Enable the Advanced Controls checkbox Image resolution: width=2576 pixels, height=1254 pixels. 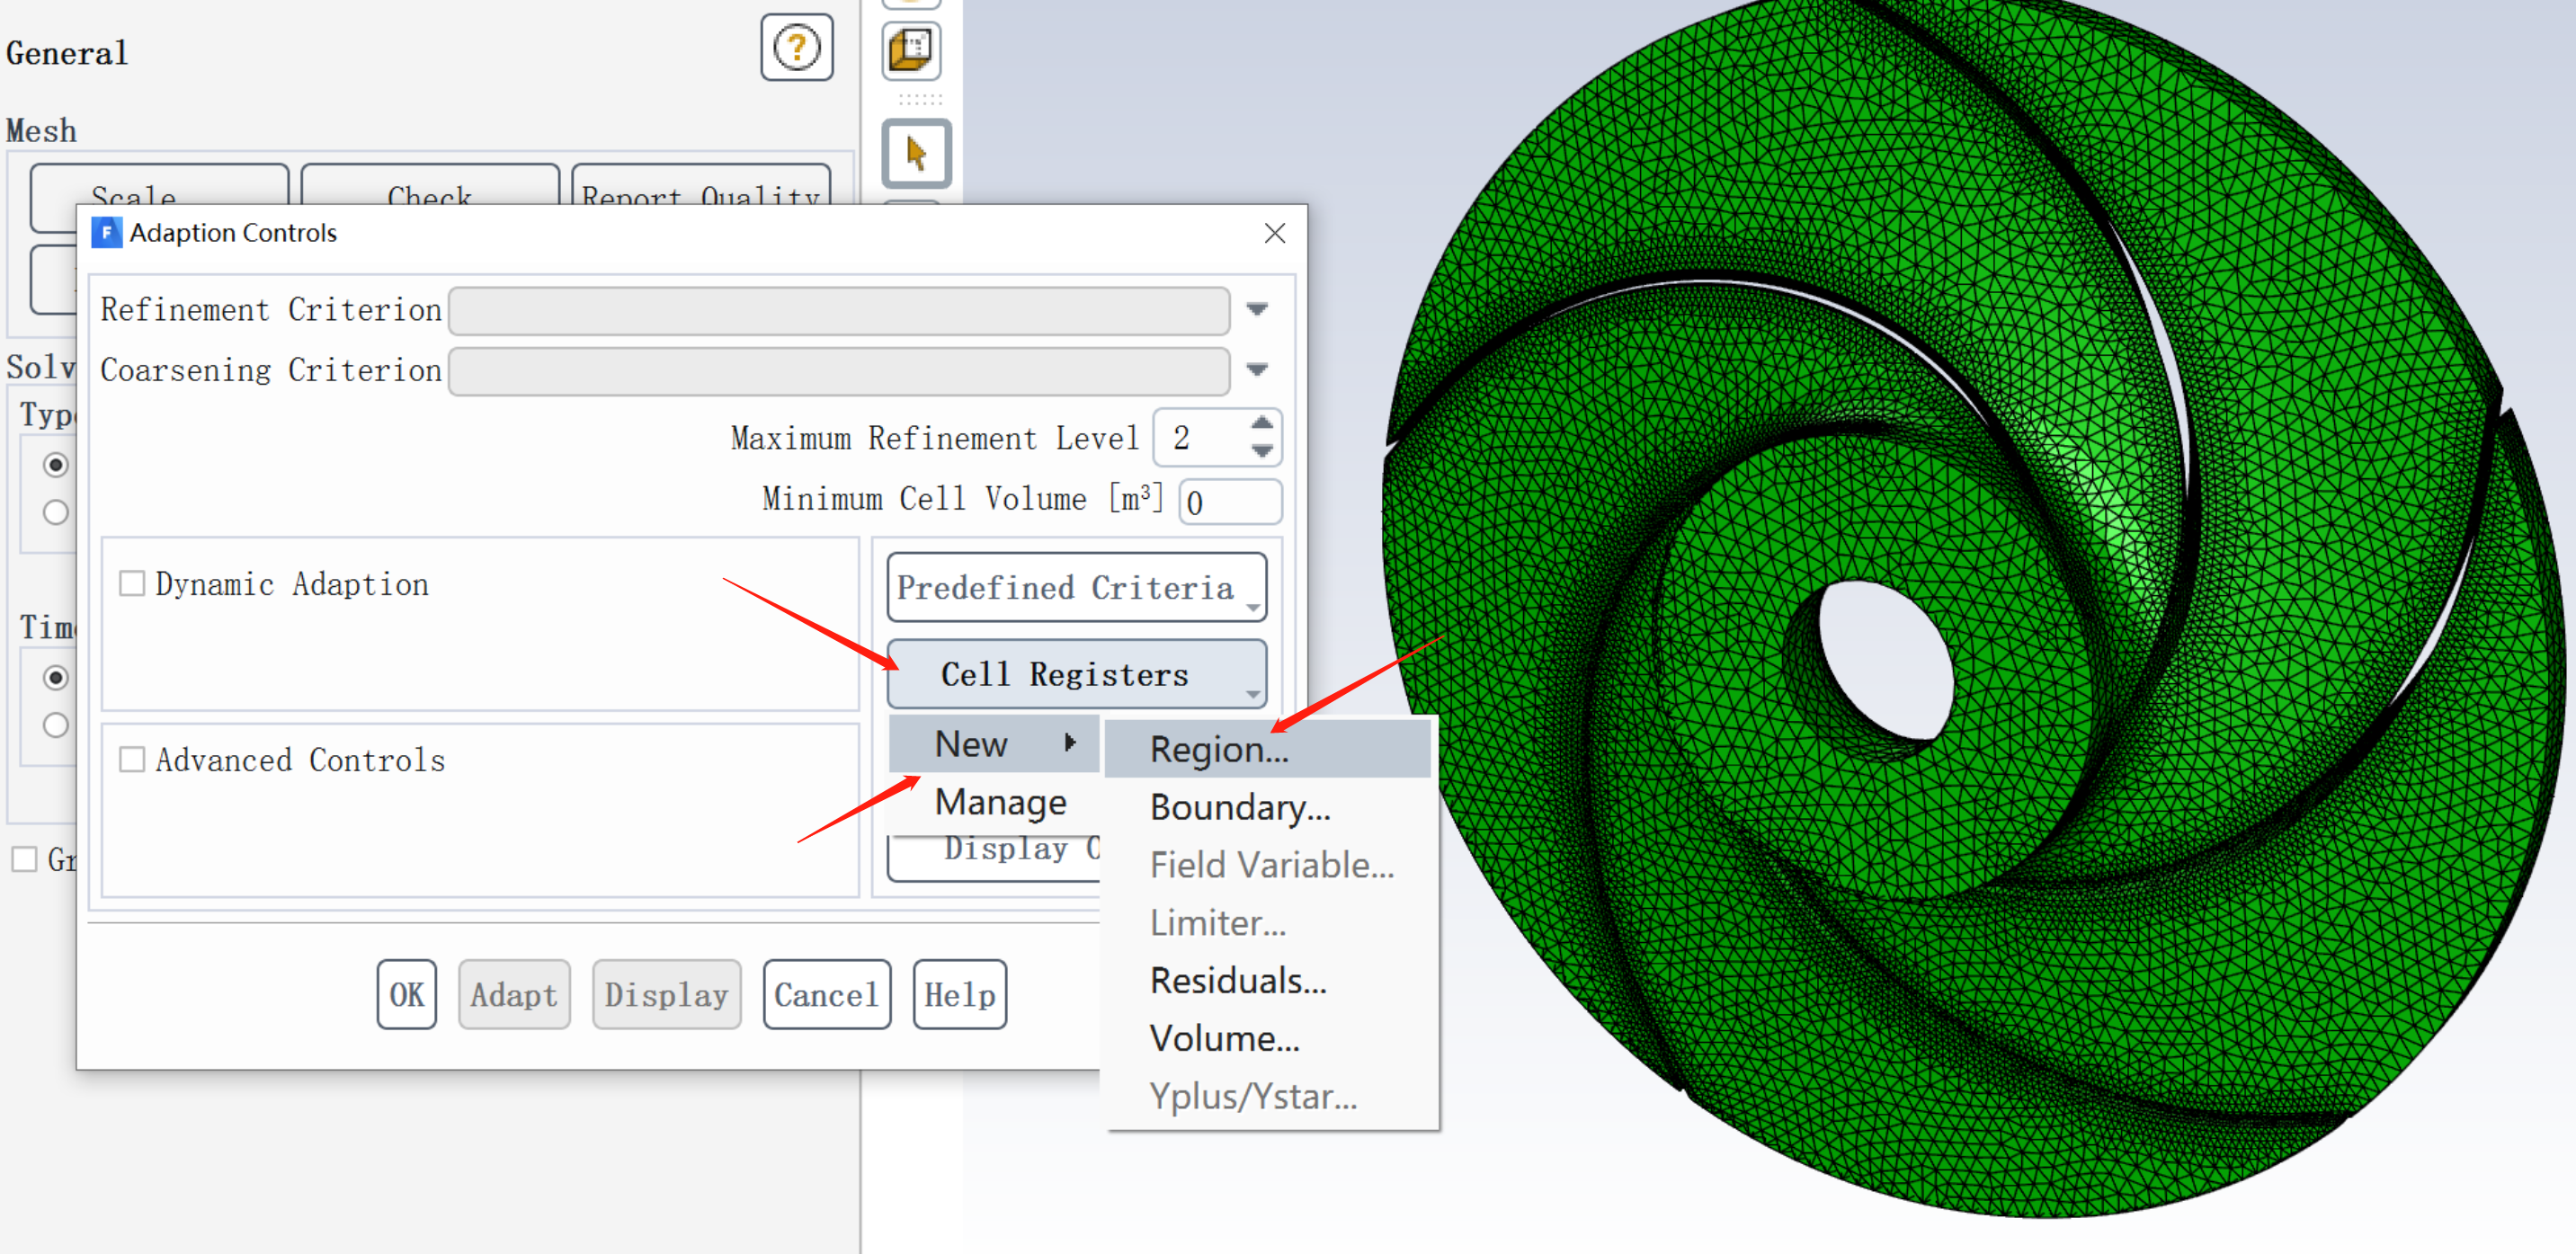tap(132, 759)
